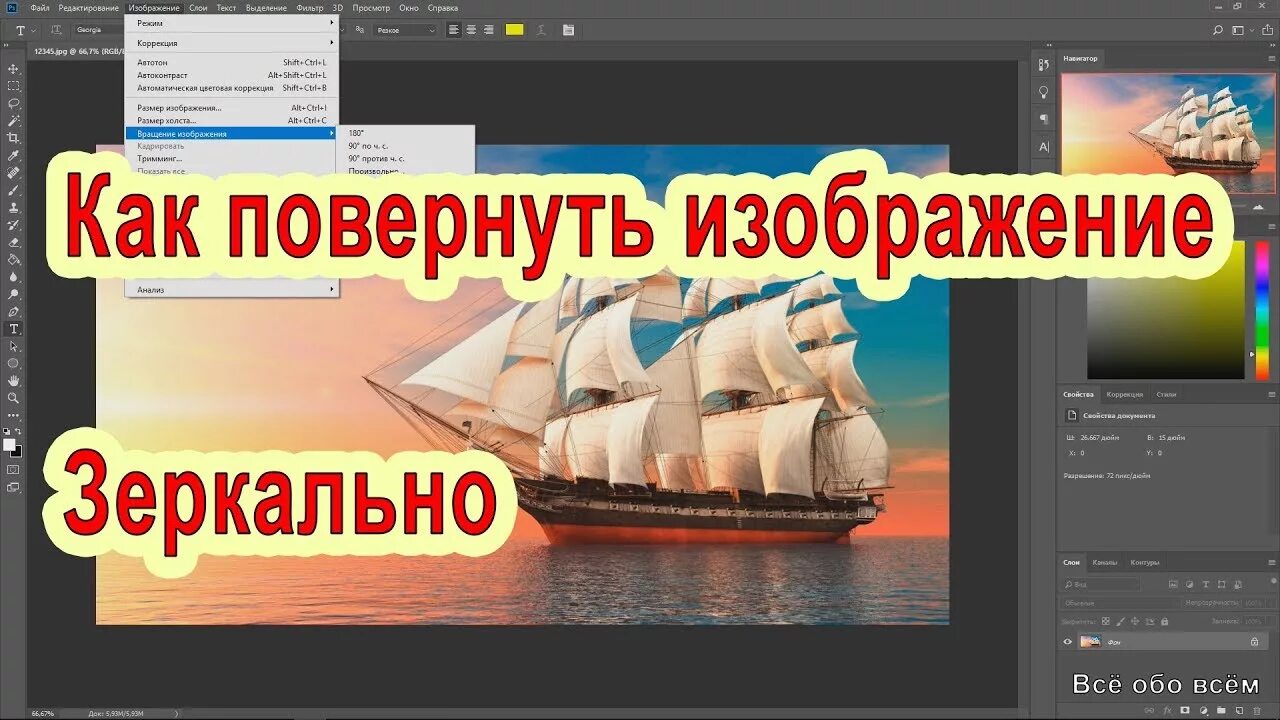The height and width of the screenshot is (720, 1280).
Task: Select the History Brush tool
Action: [13, 224]
